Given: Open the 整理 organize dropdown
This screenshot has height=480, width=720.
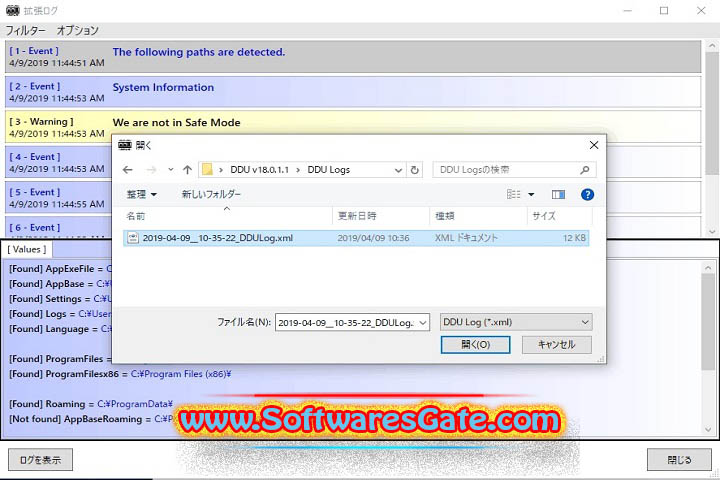Looking at the screenshot, I should pos(141,194).
